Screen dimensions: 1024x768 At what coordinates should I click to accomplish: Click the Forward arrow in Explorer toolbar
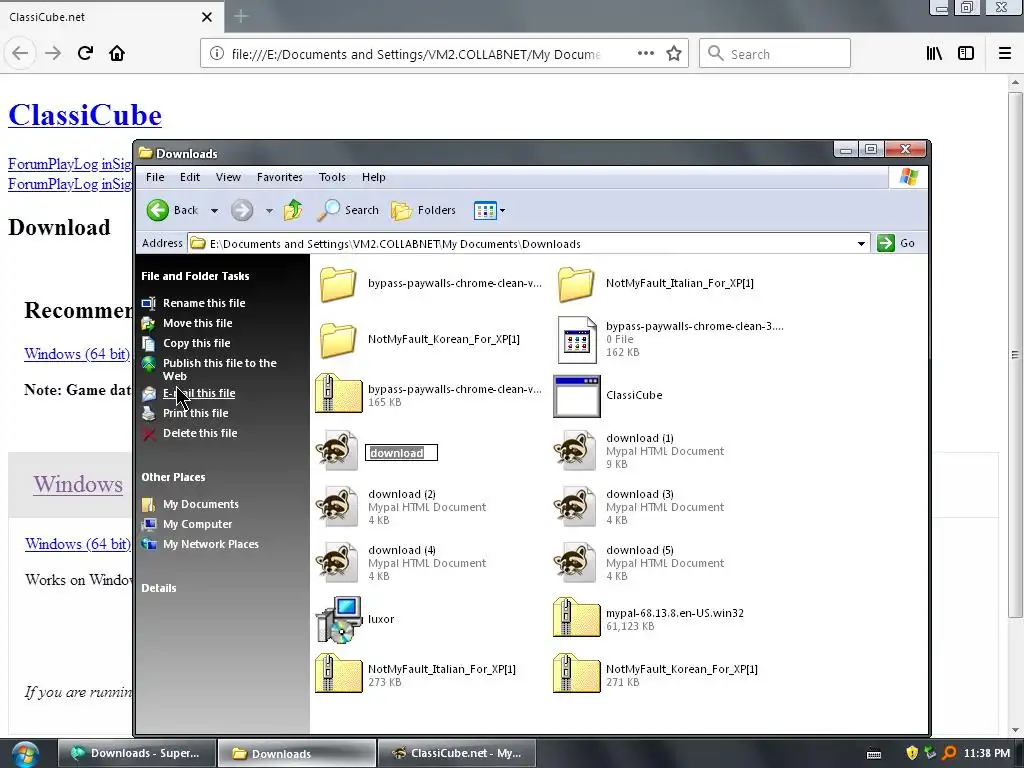(242, 210)
